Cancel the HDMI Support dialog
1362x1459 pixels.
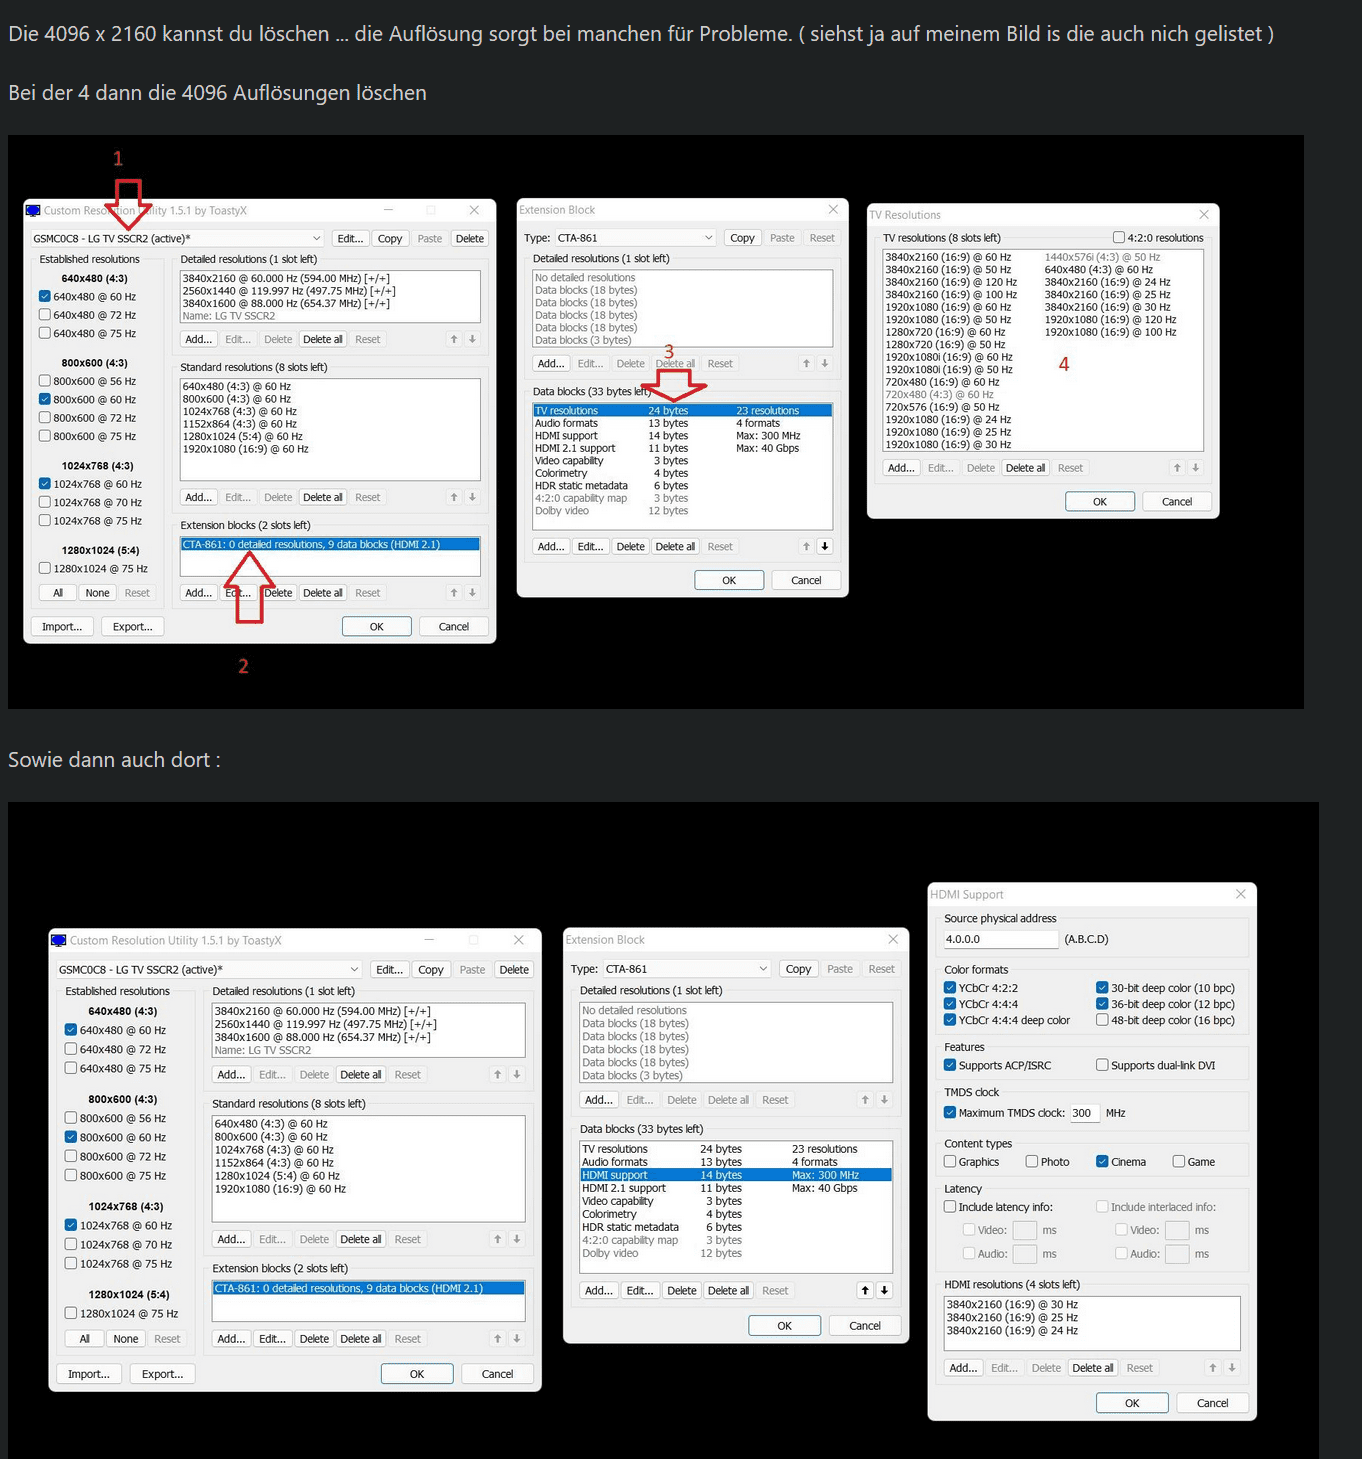point(1213,1403)
